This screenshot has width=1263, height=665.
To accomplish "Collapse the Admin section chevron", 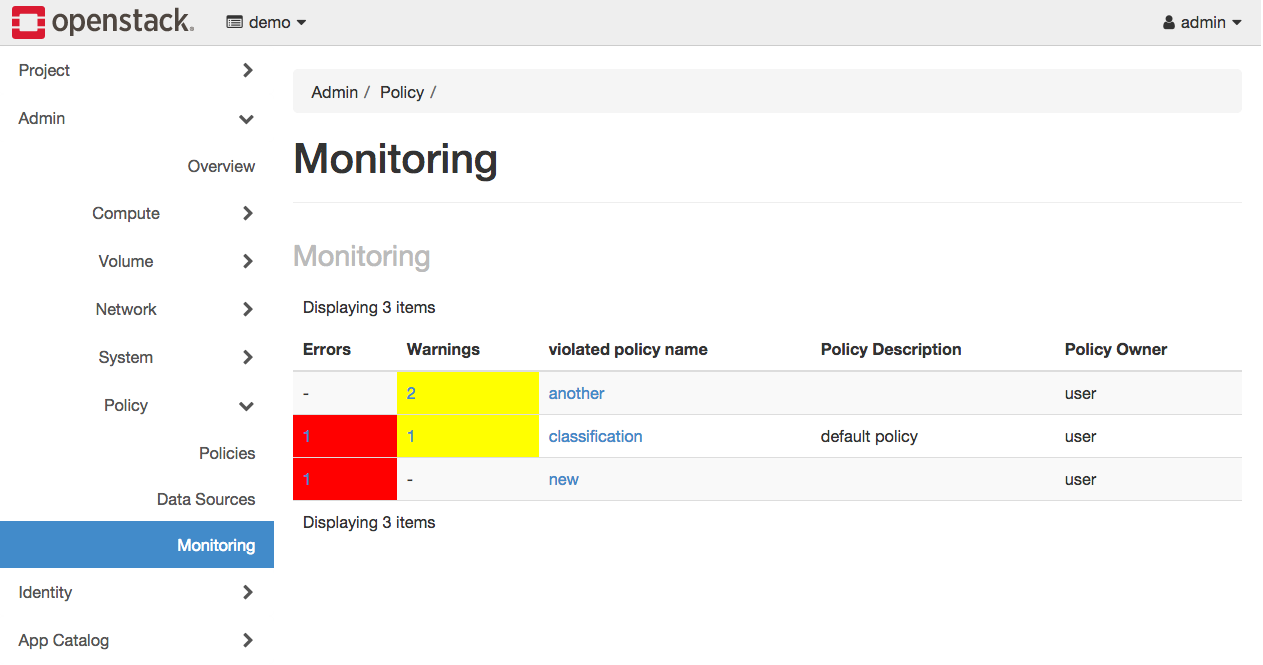I will [247, 119].
